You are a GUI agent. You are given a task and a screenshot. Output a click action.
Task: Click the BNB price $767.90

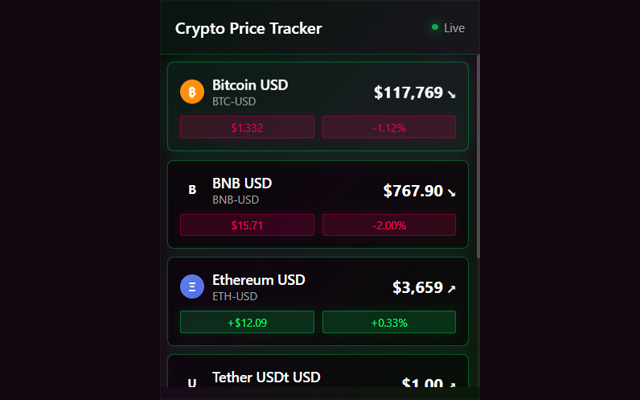(413, 191)
